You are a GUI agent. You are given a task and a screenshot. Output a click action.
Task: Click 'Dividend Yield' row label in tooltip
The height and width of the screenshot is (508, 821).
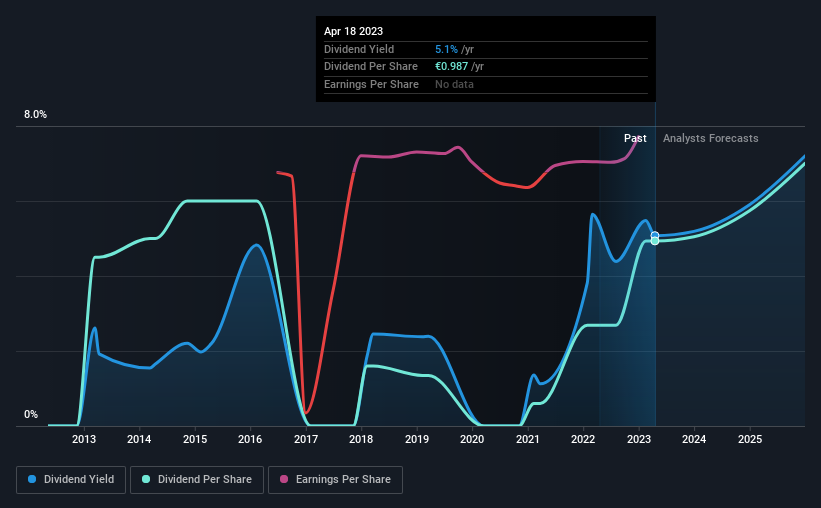tap(359, 49)
